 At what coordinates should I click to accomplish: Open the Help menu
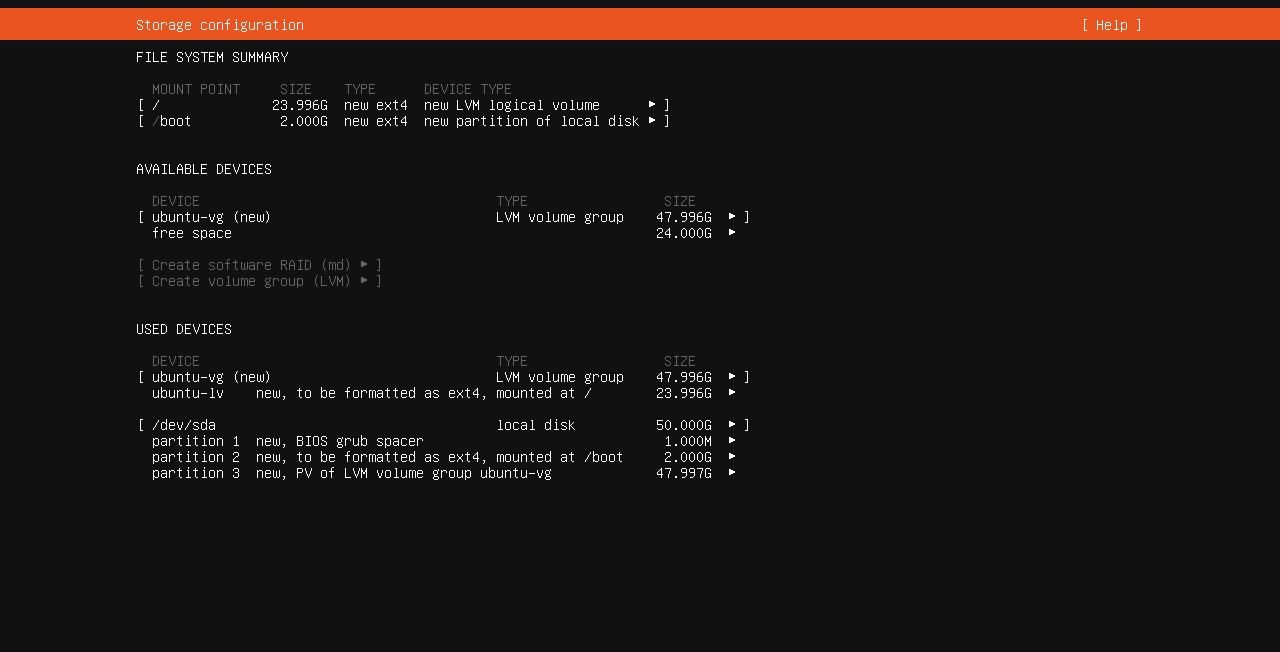point(1110,25)
